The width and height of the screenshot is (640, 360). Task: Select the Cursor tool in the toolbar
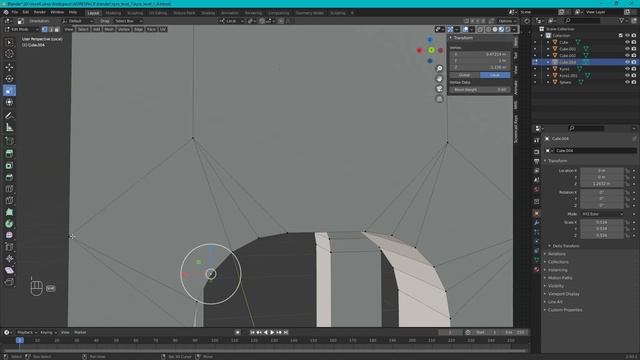(x=9, y=54)
